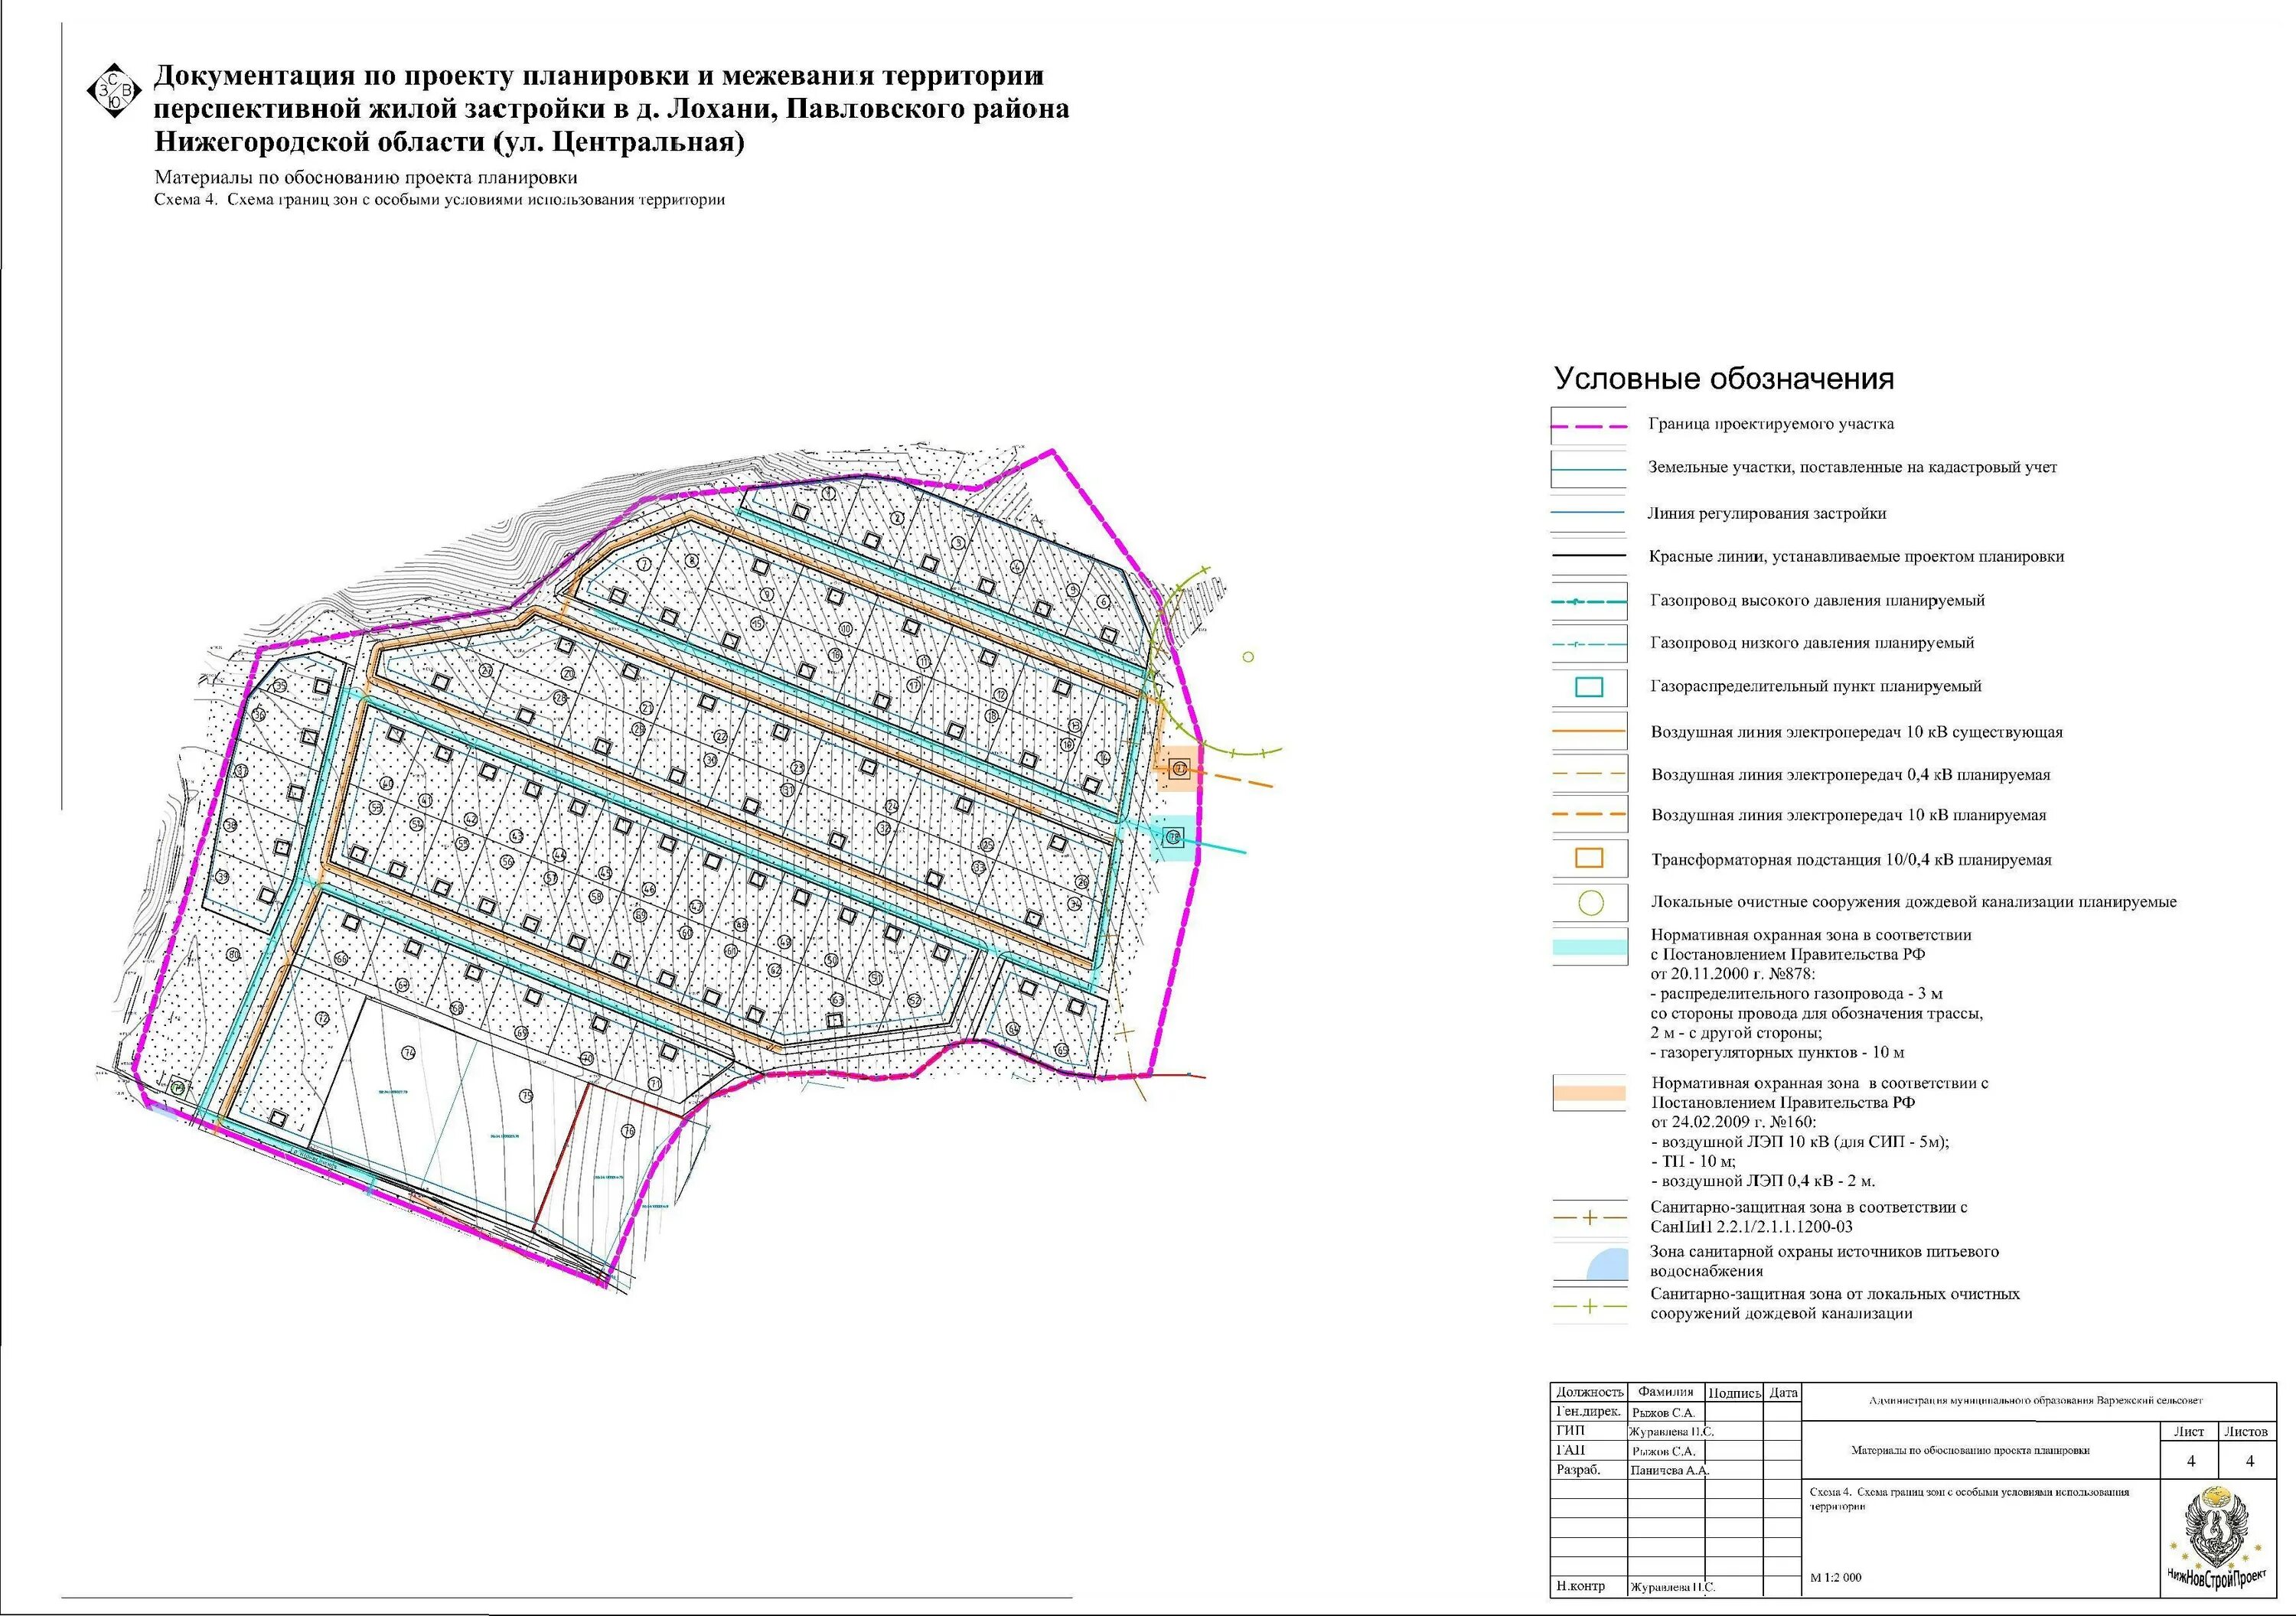Click the 'ГАП' row label
Screen dimensions: 2296x1616
pos(1570,1450)
